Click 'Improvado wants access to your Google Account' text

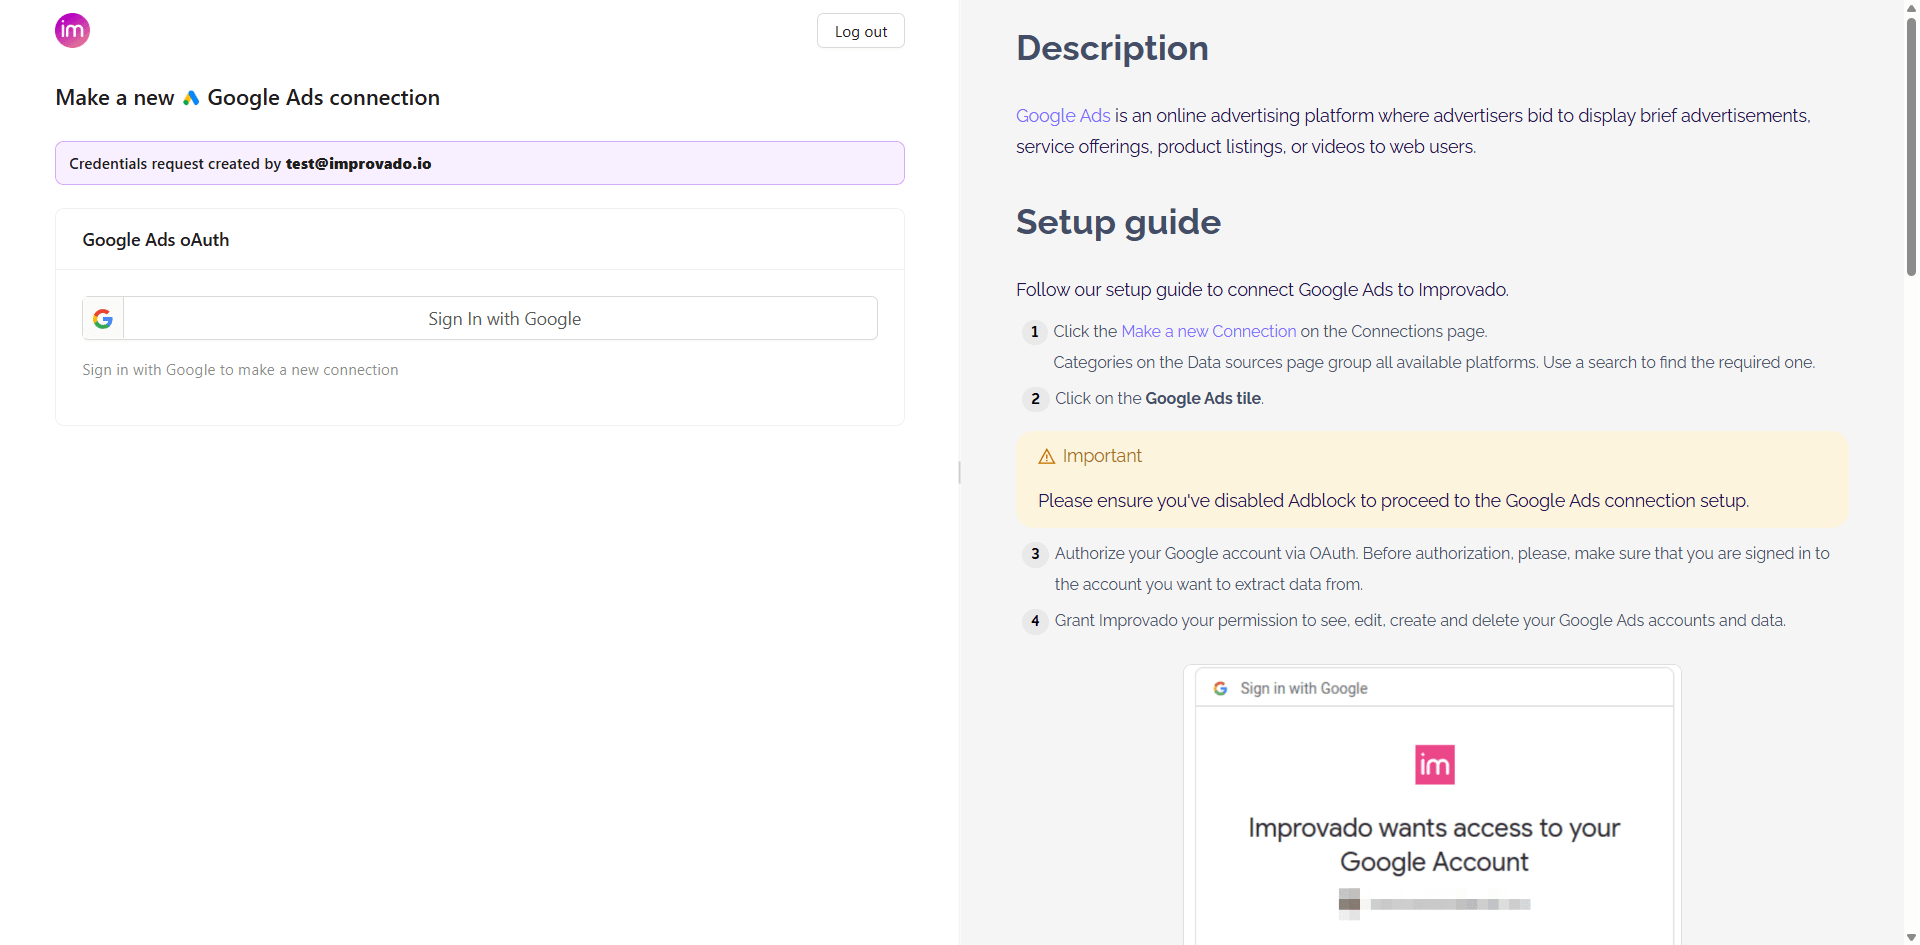coord(1434,845)
